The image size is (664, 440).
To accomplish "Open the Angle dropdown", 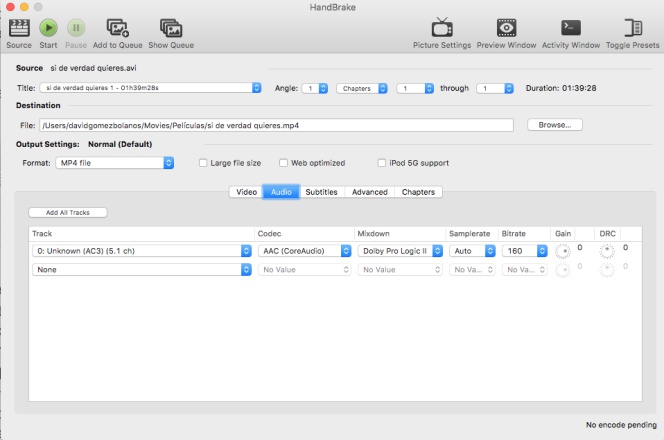I will coord(315,88).
